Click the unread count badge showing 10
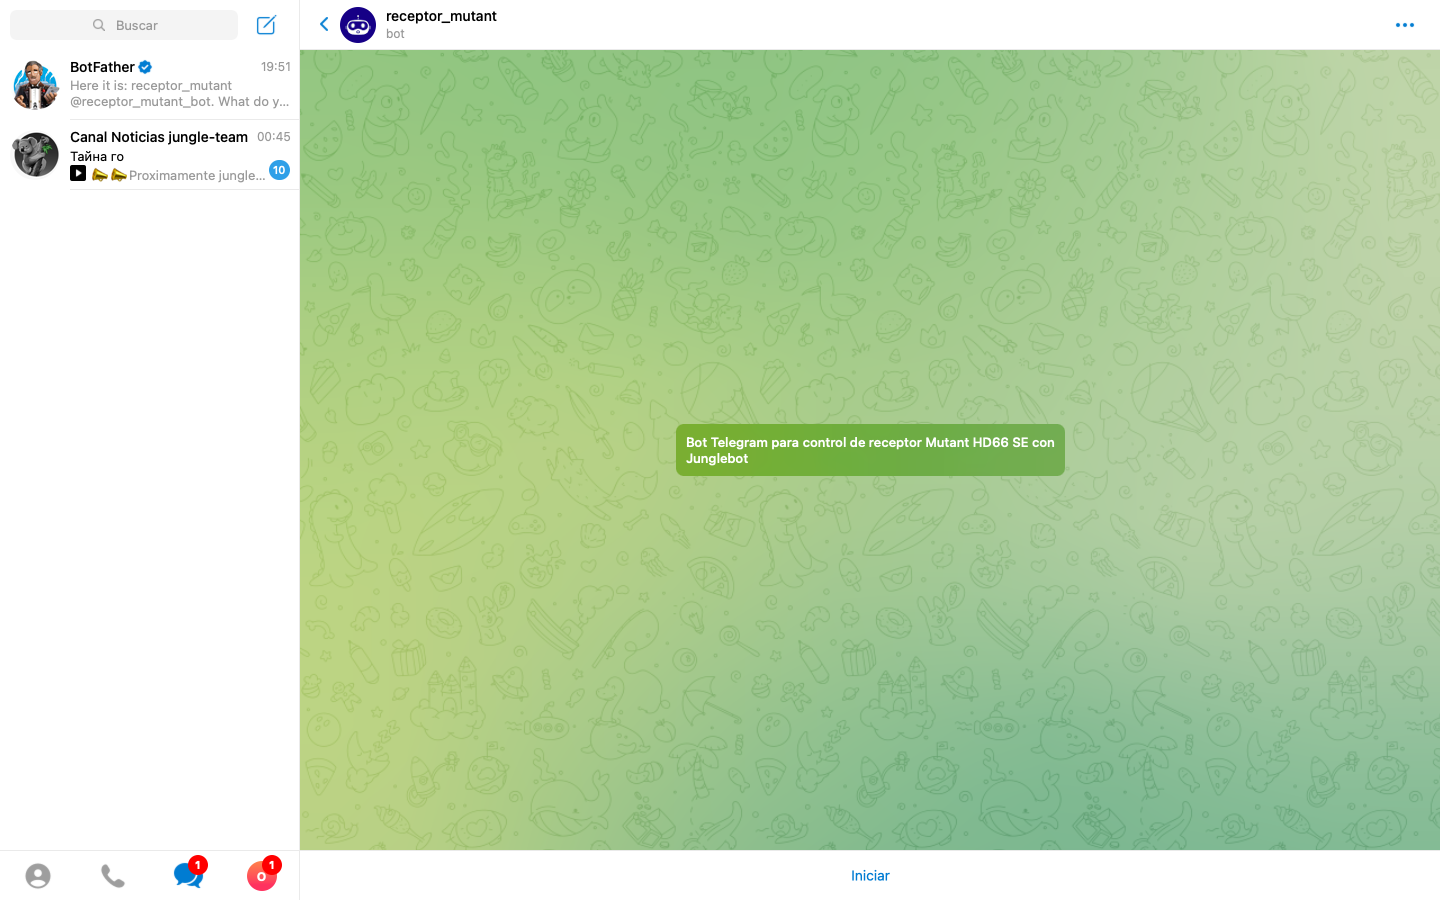The height and width of the screenshot is (900, 1440). (x=279, y=170)
